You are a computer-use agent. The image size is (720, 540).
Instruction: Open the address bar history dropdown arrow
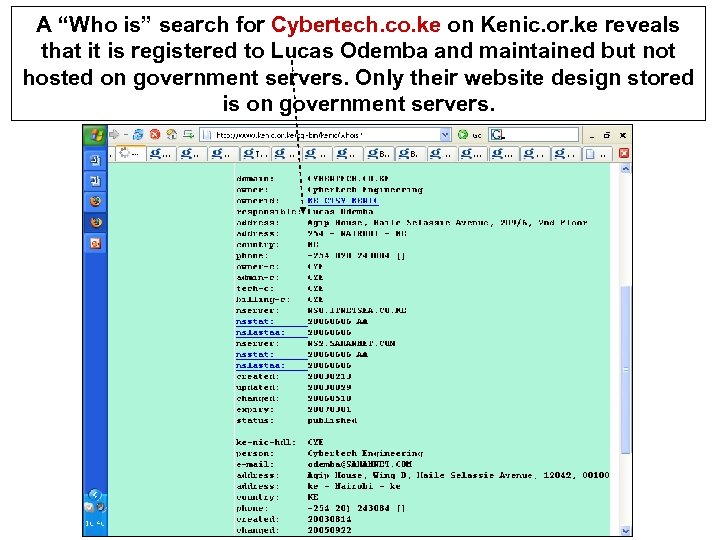coord(444,135)
